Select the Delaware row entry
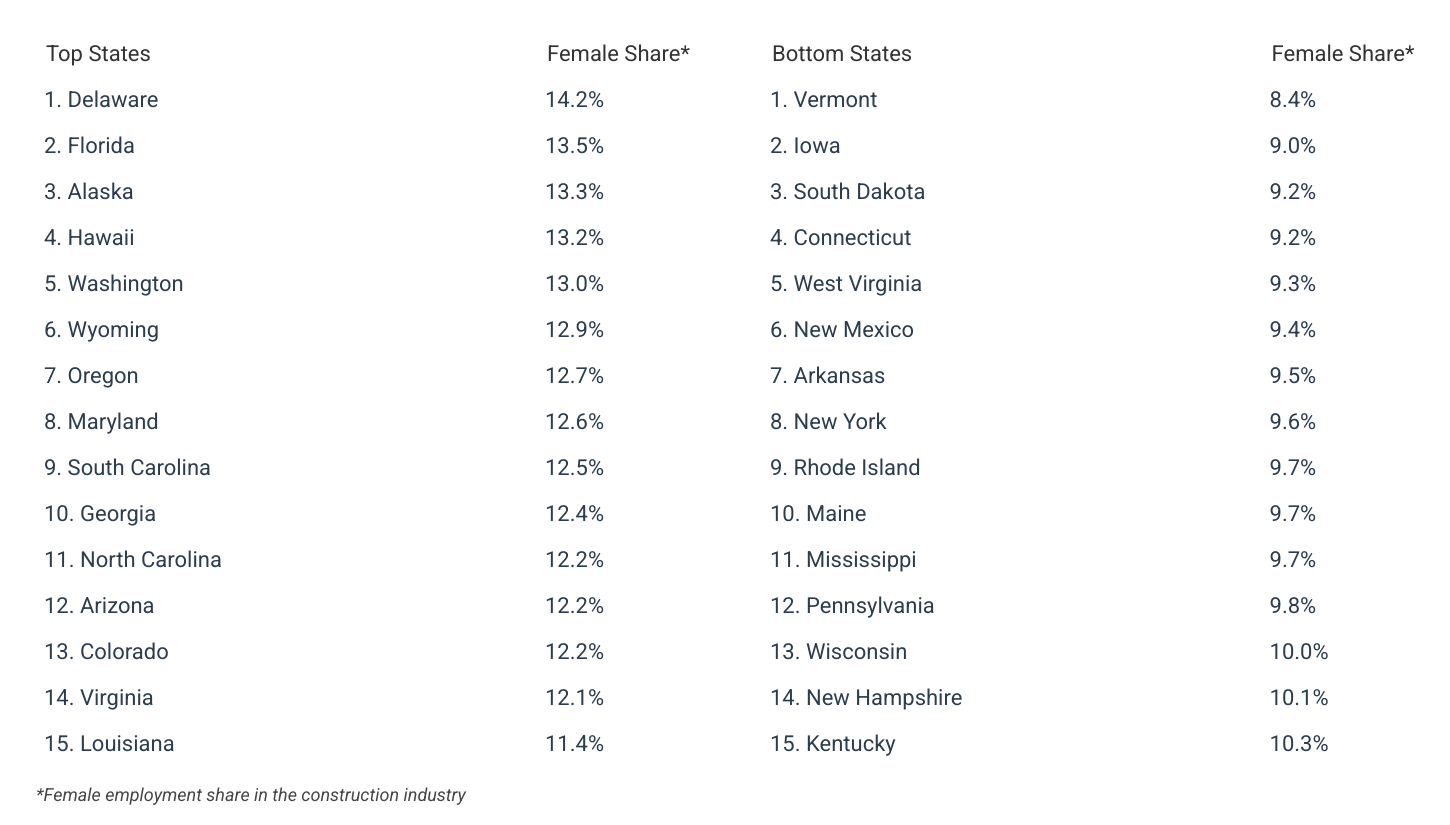 pos(101,100)
